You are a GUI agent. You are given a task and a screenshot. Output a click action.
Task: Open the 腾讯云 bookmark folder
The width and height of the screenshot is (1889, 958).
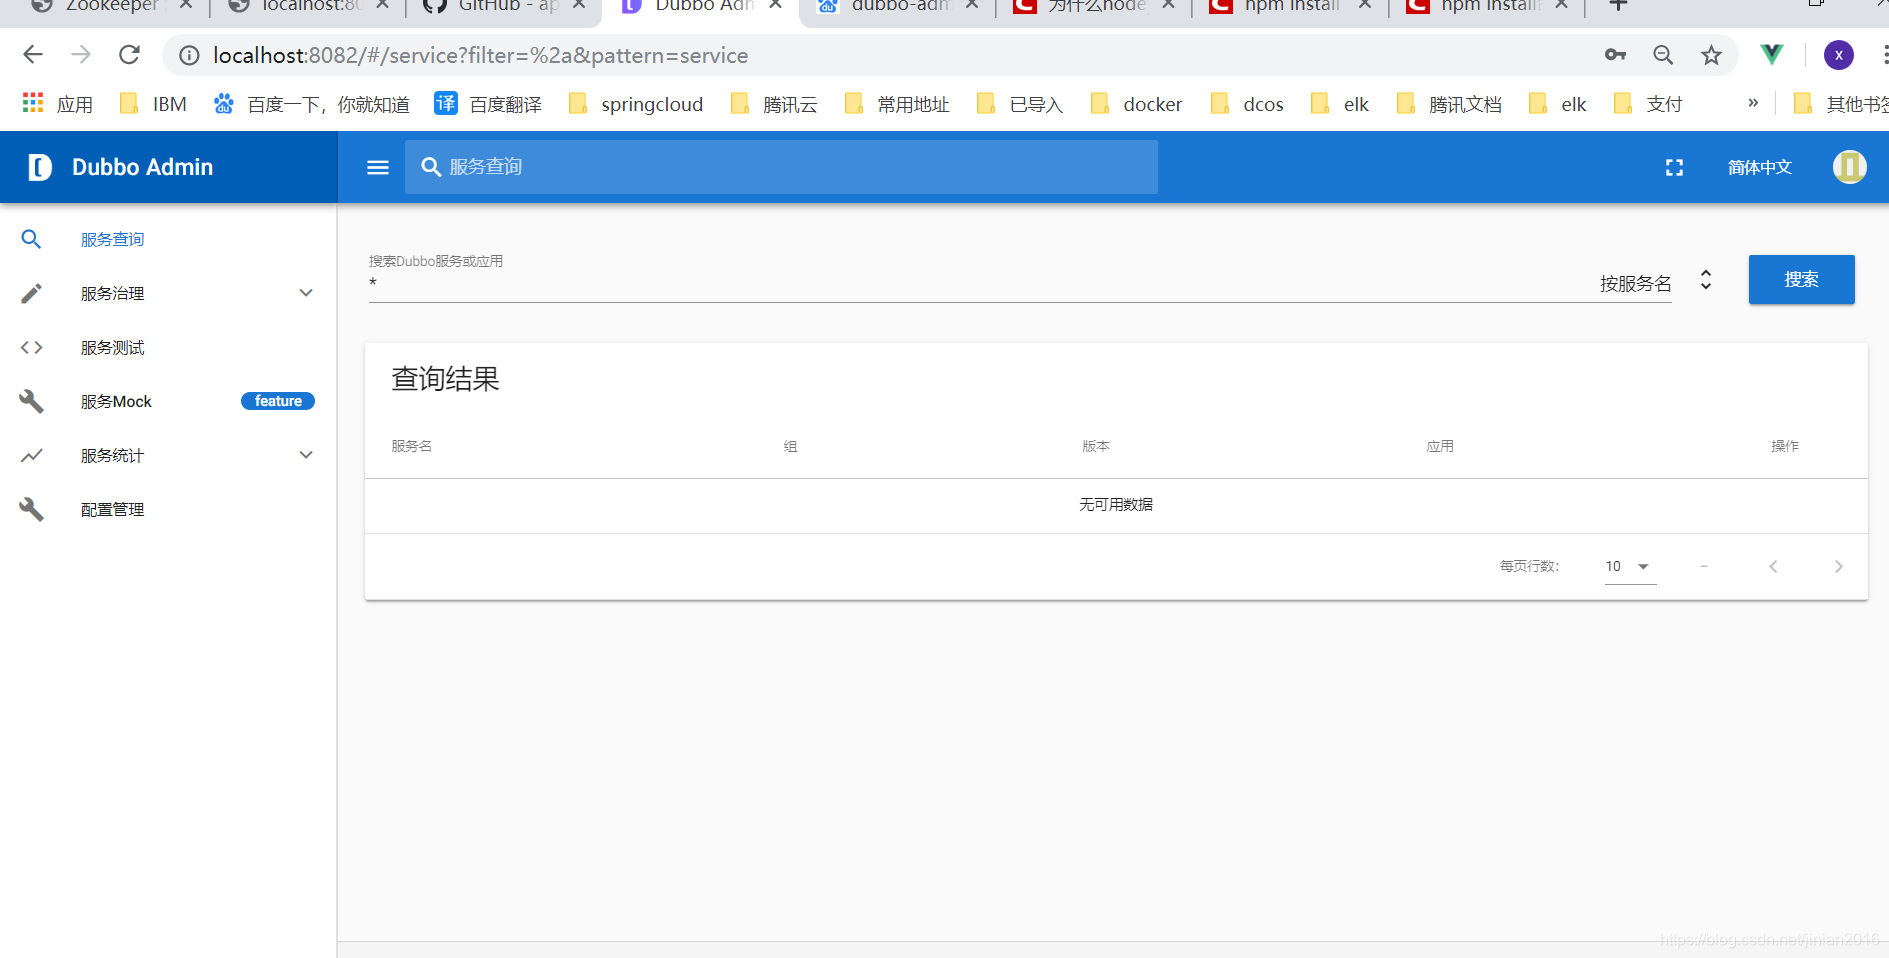774,104
